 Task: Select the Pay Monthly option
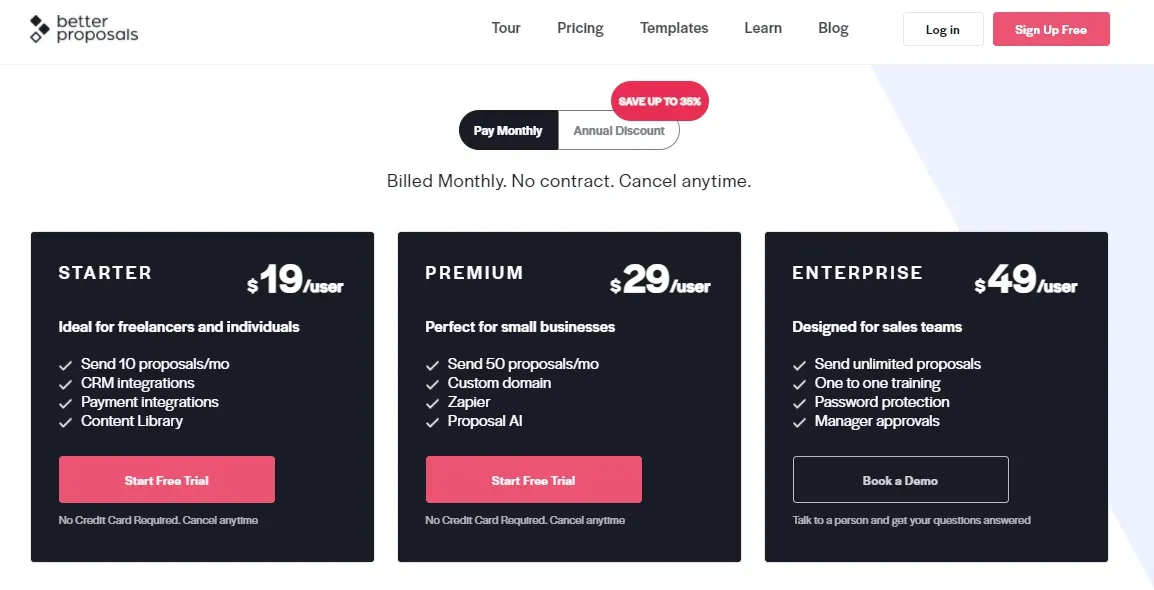508,130
